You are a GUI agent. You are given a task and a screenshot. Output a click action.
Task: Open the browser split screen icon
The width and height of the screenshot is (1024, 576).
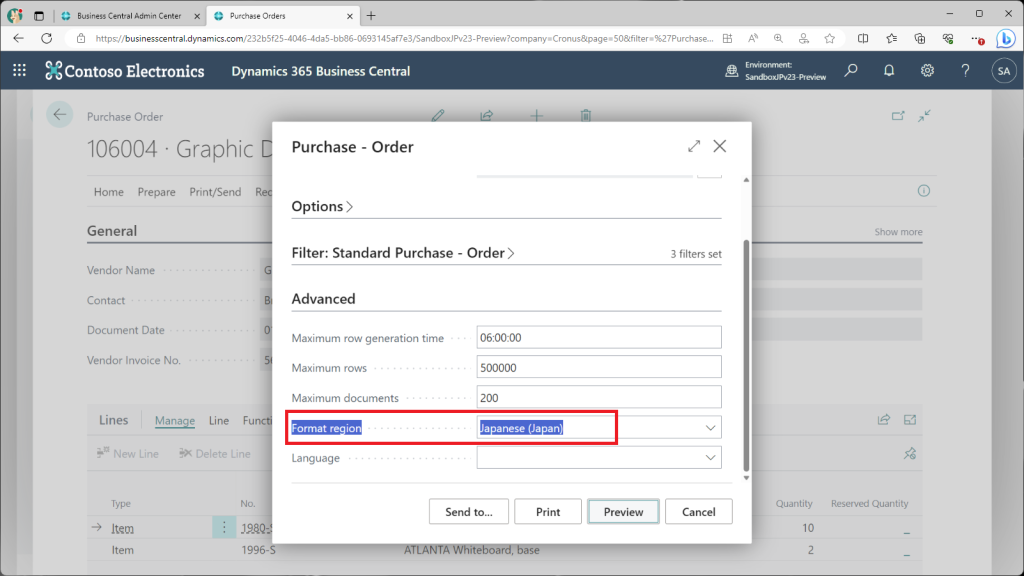point(863,39)
